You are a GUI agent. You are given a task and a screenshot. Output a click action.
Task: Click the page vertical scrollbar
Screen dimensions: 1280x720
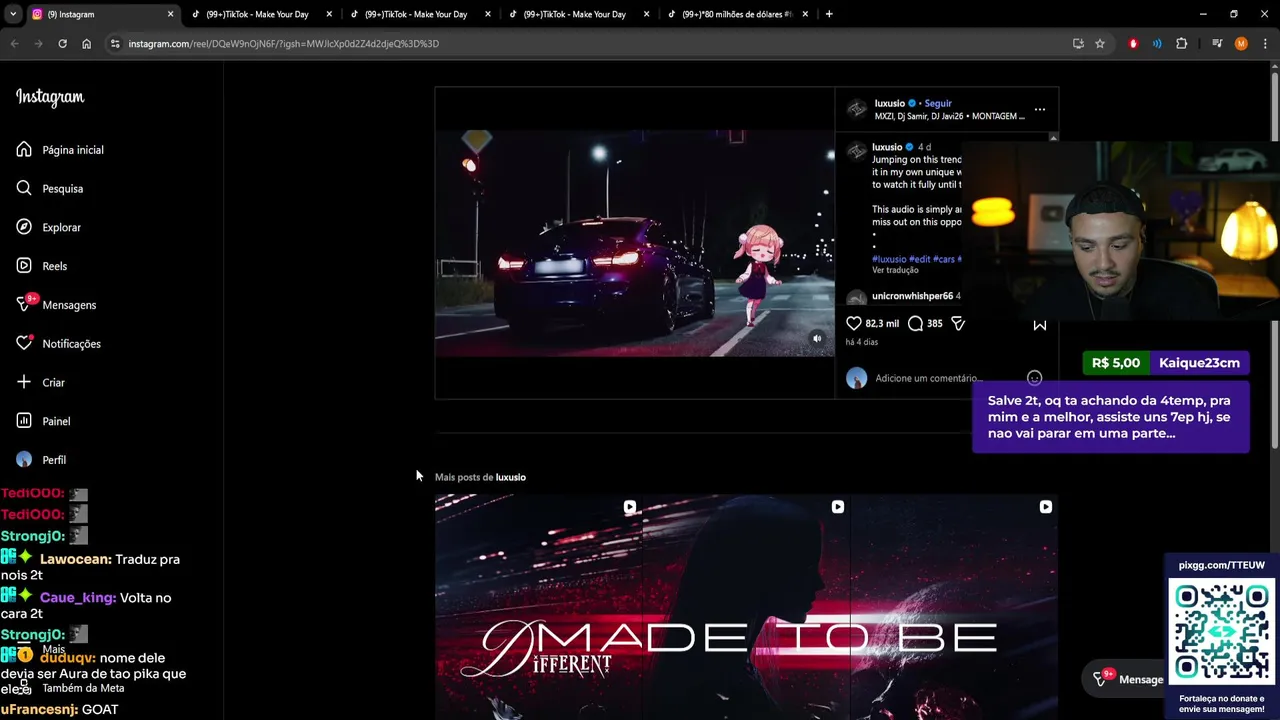(x=1274, y=260)
